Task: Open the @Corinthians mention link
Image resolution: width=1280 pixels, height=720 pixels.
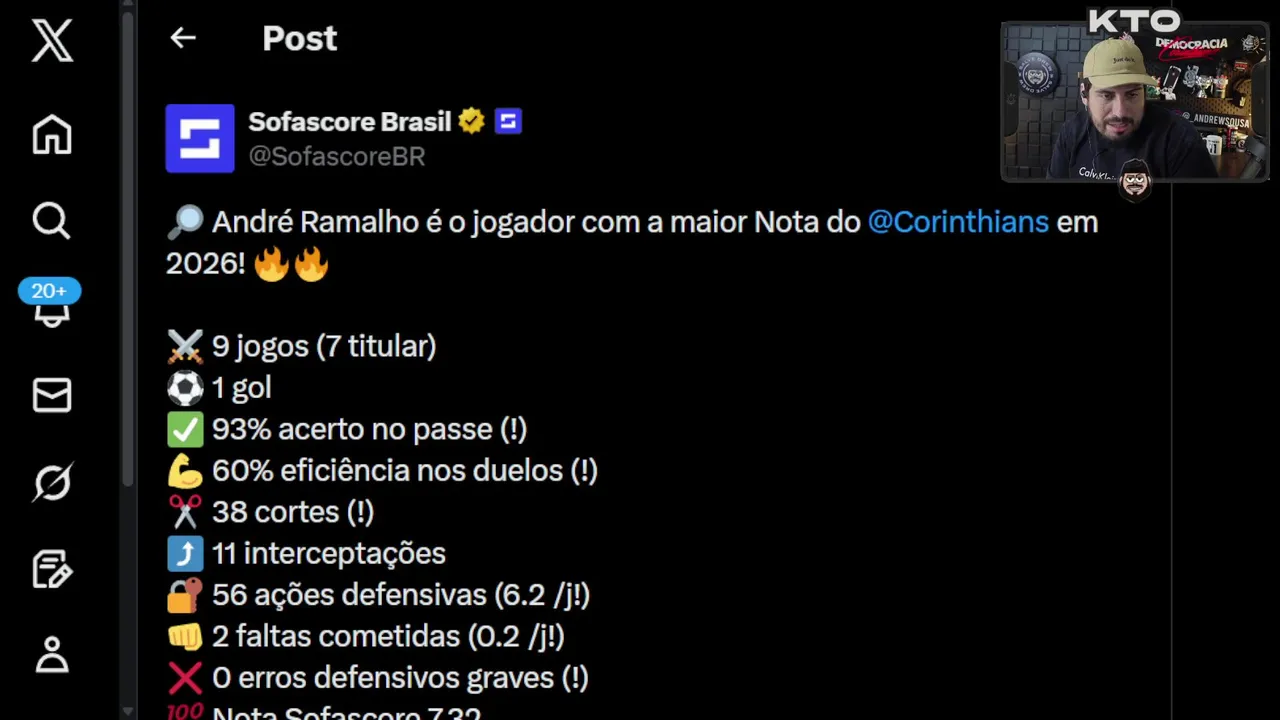Action: pos(957,221)
